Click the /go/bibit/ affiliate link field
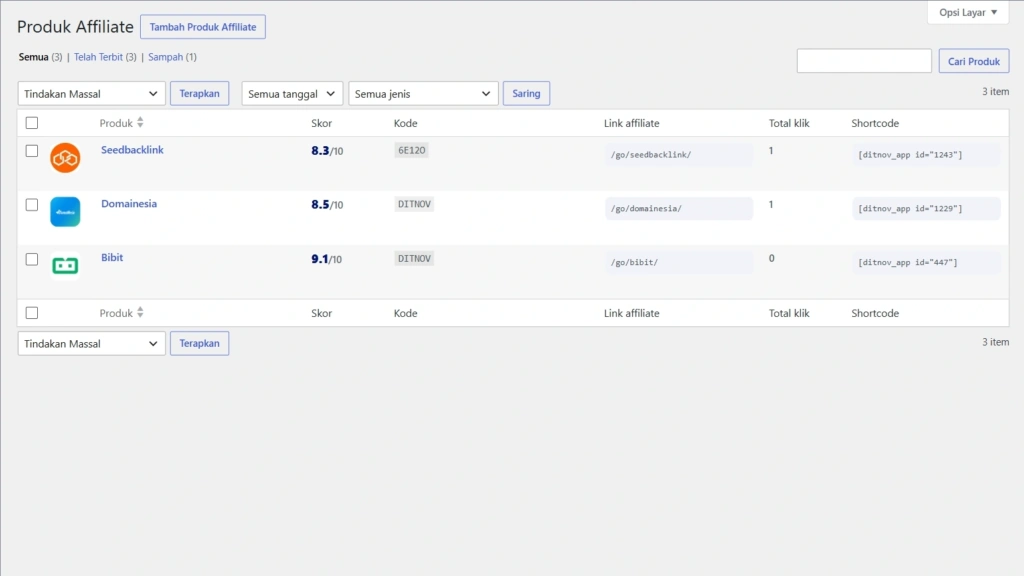The image size is (1024, 576). (679, 263)
